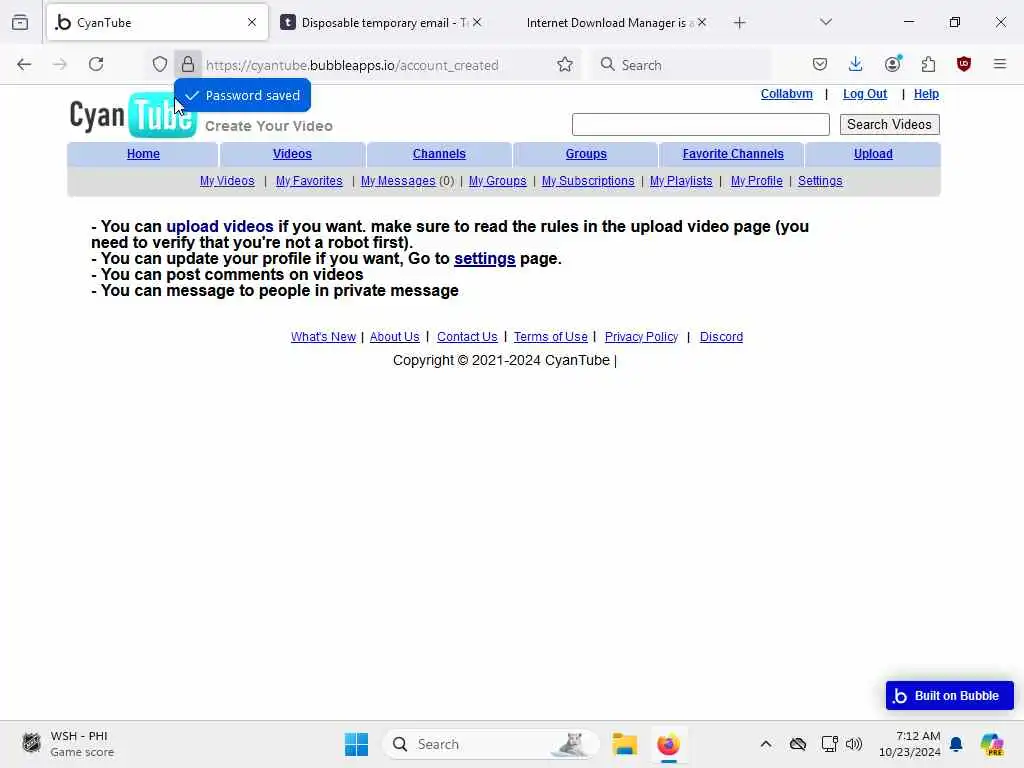Viewport: 1024px width, 768px height.
Task: Select the CyanTube browser tab
Action: (157, 23)
